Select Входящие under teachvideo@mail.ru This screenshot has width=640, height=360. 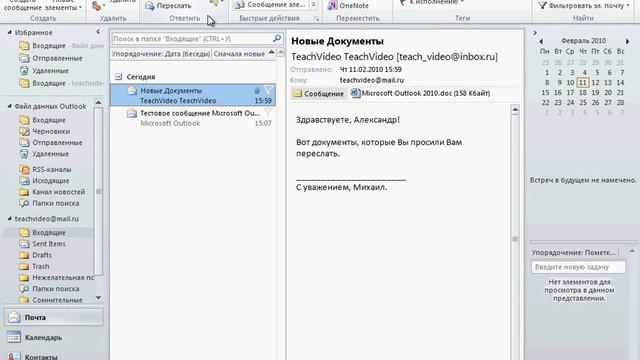point(49,233)
